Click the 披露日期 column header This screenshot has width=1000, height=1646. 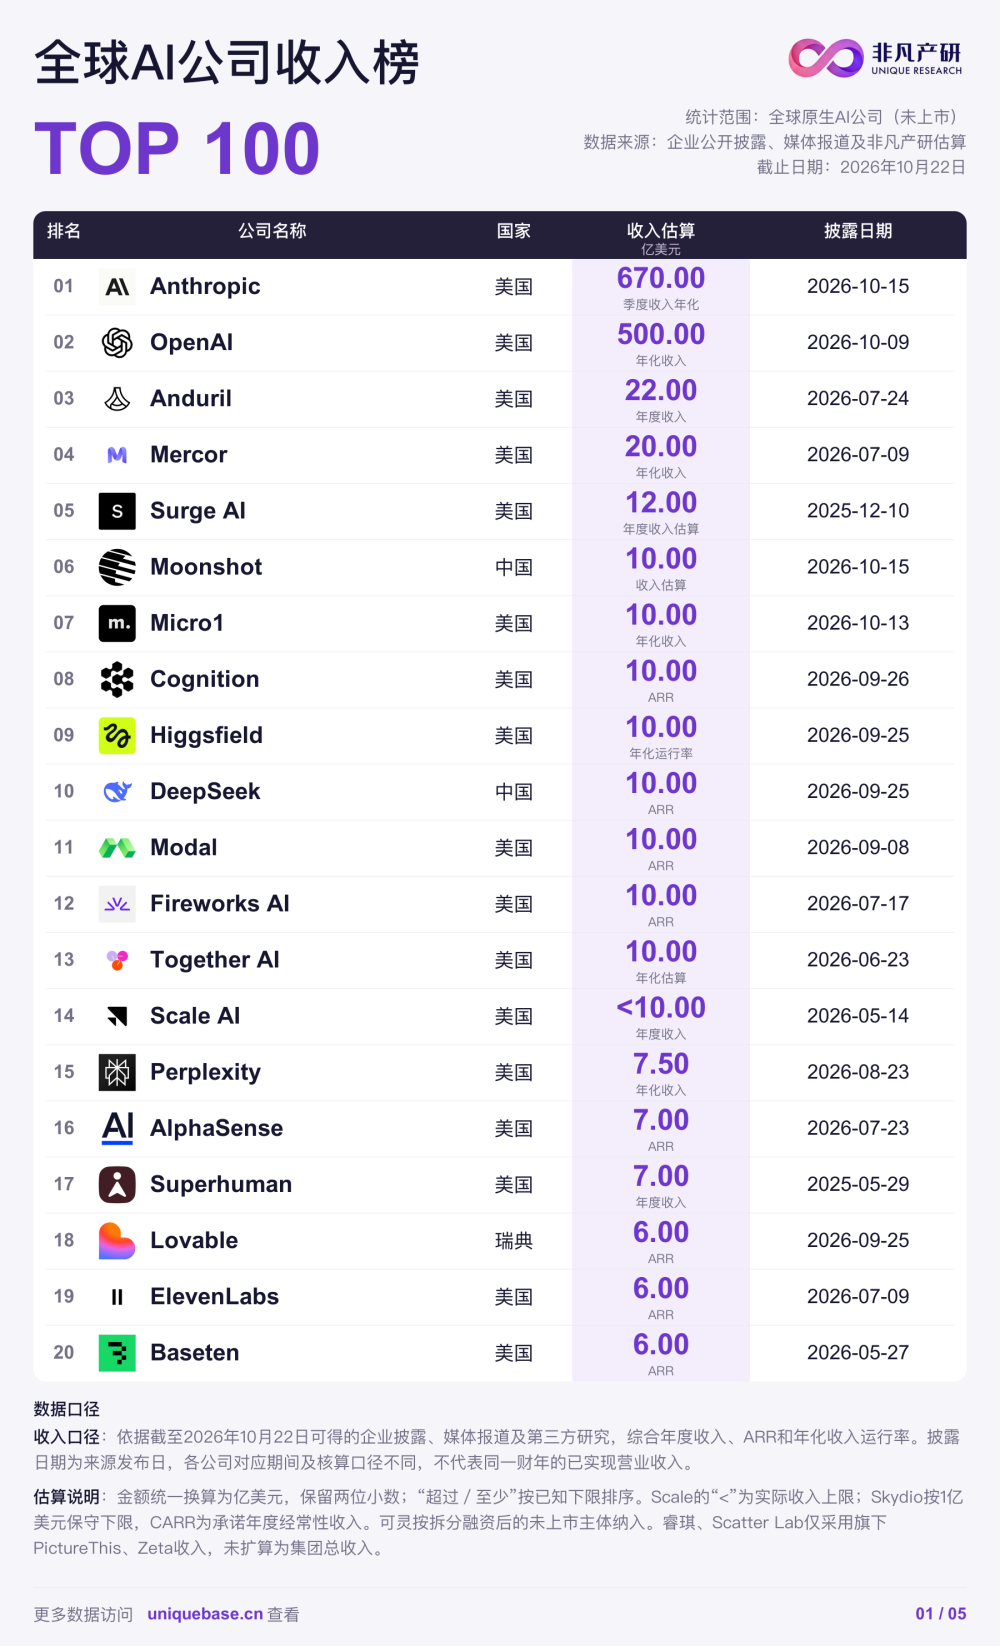858,231
